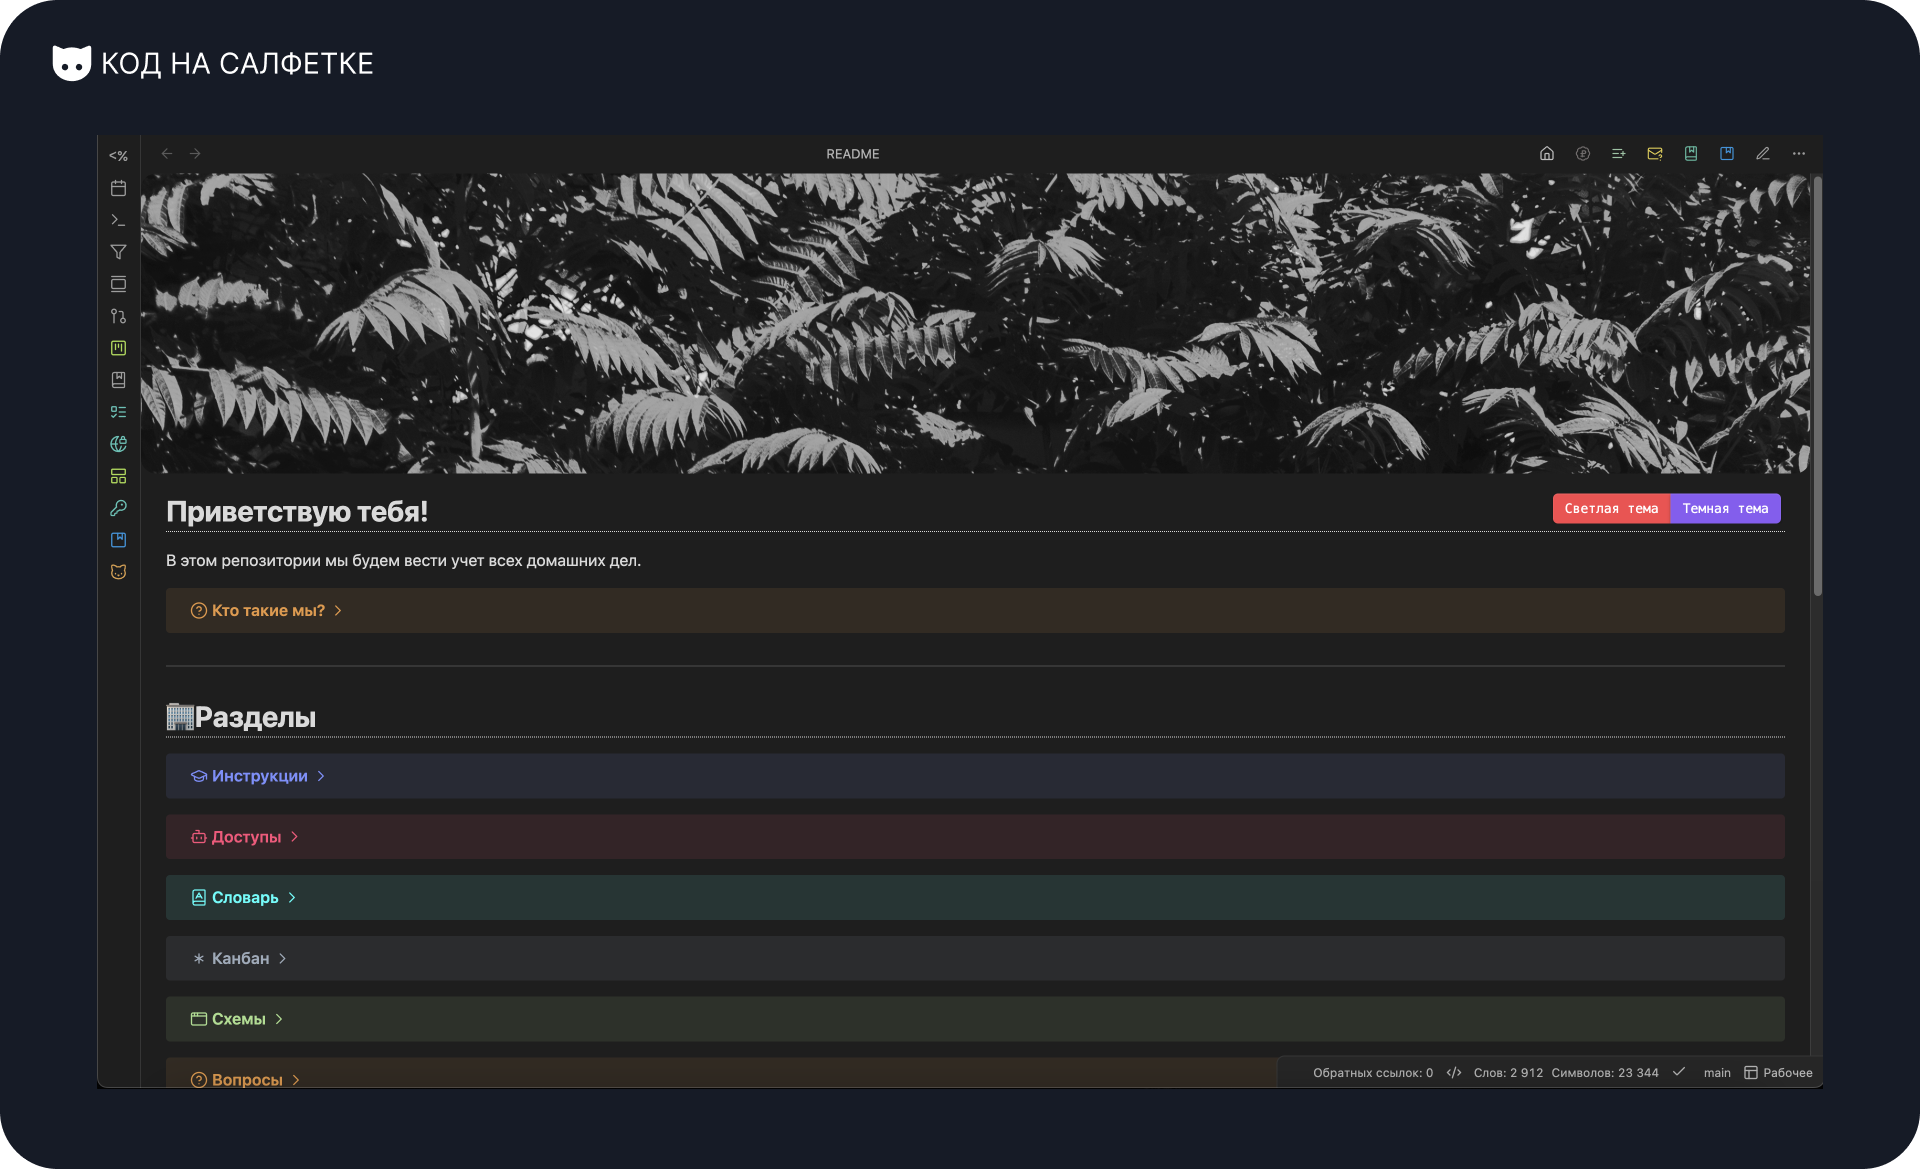Open the three-dots more options menu

(x=1798, y=154)
